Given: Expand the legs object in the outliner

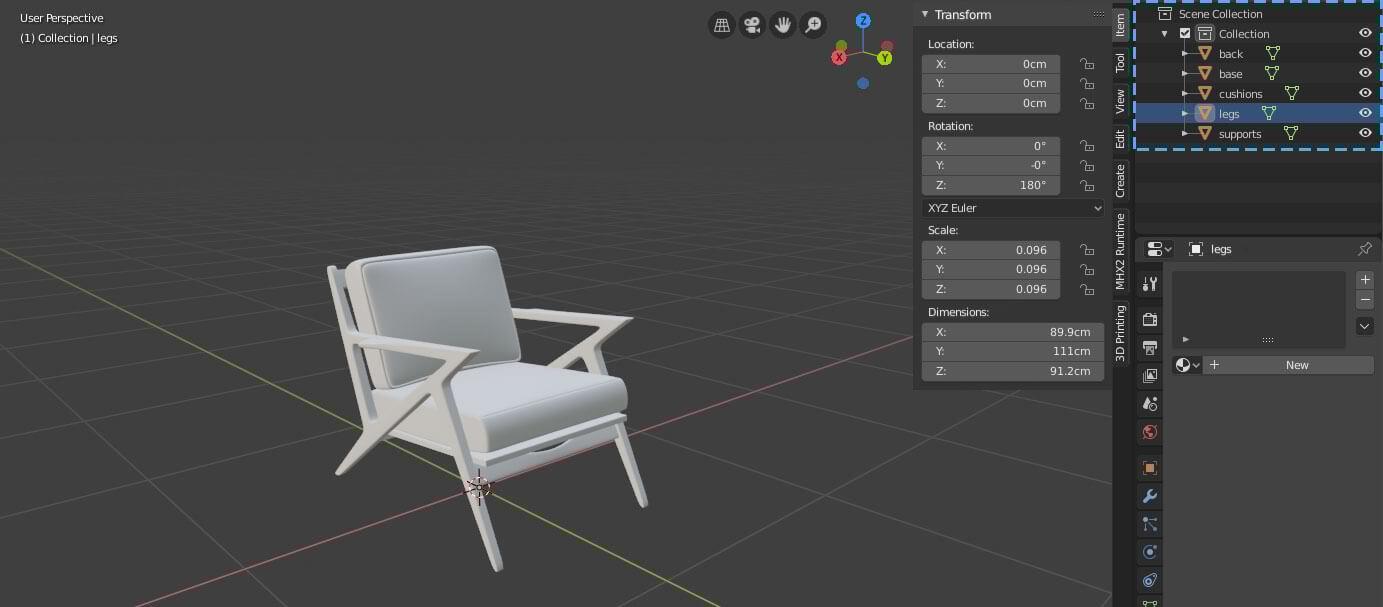Looking at the screenshot, I should coord(1184,113).
